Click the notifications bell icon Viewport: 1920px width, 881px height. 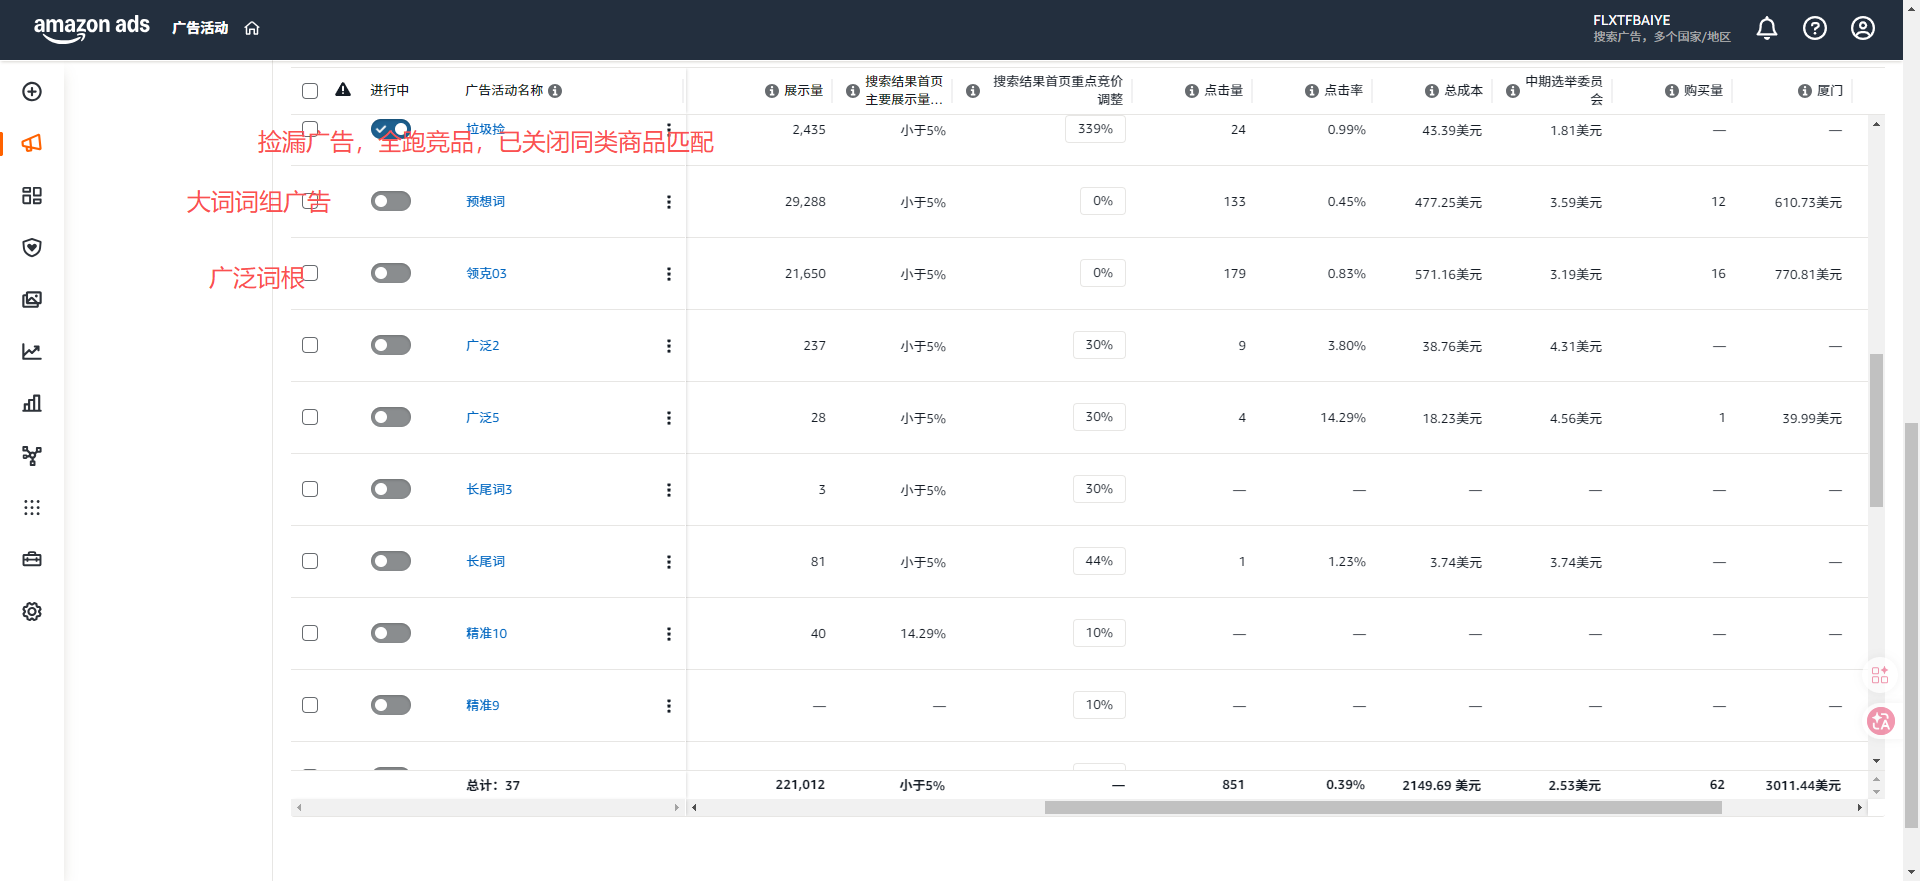coord(1767,28)
